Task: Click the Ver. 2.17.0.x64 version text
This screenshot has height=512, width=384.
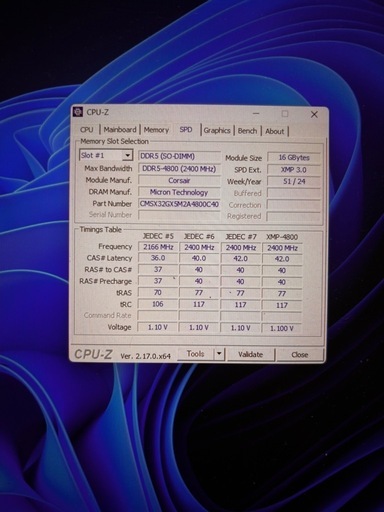Action: 145,356
